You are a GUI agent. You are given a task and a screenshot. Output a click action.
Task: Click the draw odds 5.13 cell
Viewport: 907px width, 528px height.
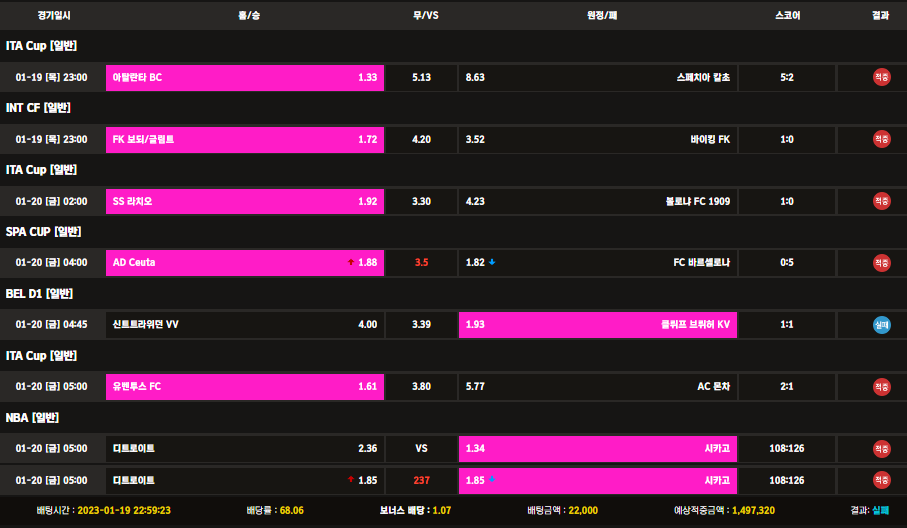[421, 77]
